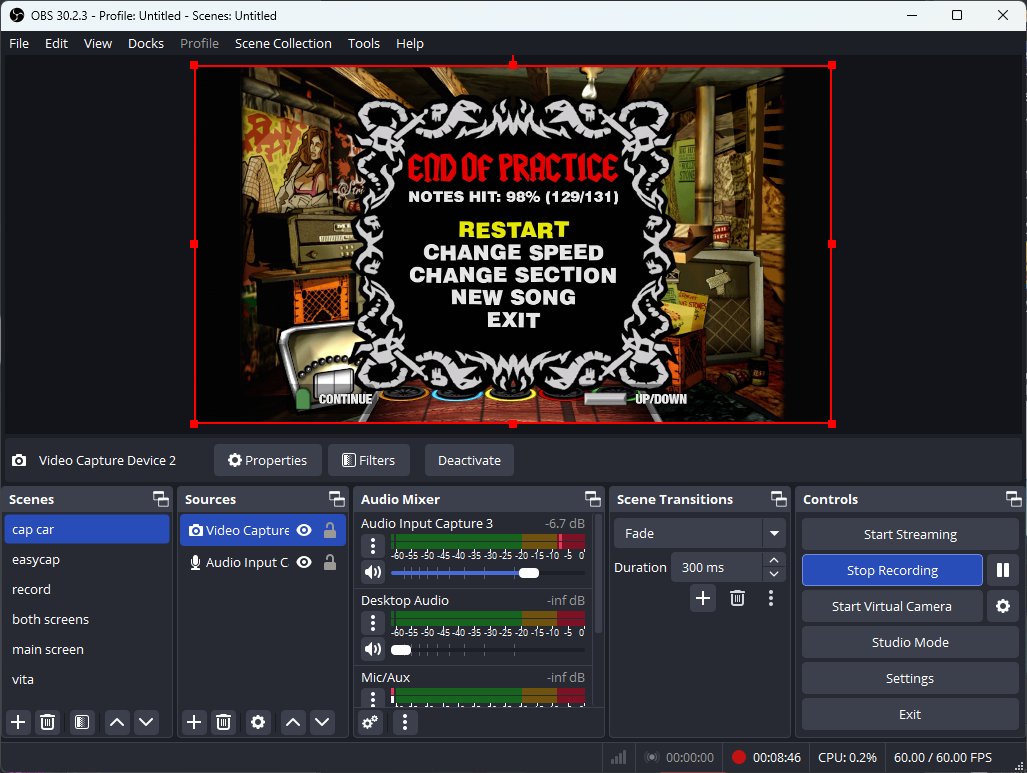Move scene up with arrow in Scenes
1027x773 pixels.
click(117, 722)
